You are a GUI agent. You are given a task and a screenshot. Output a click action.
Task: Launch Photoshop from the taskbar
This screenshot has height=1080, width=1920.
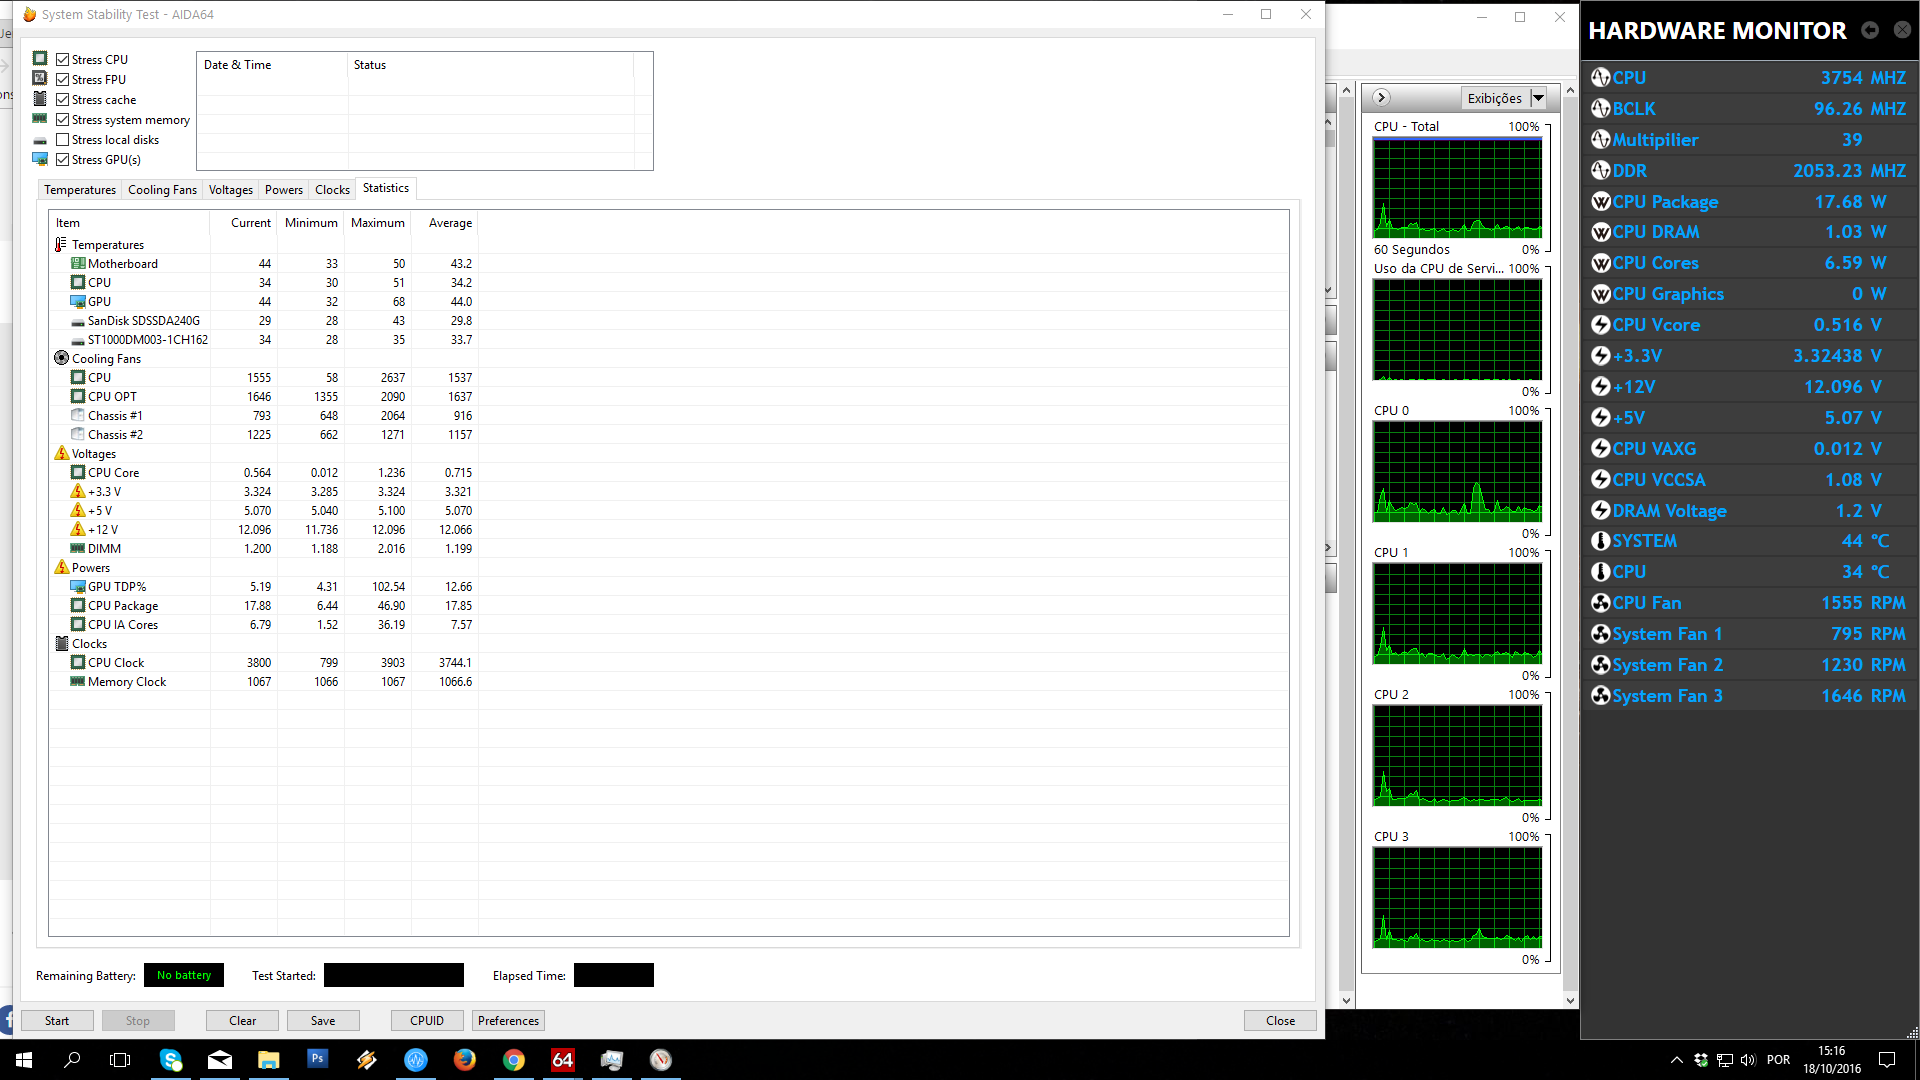tap(318, 1060)
